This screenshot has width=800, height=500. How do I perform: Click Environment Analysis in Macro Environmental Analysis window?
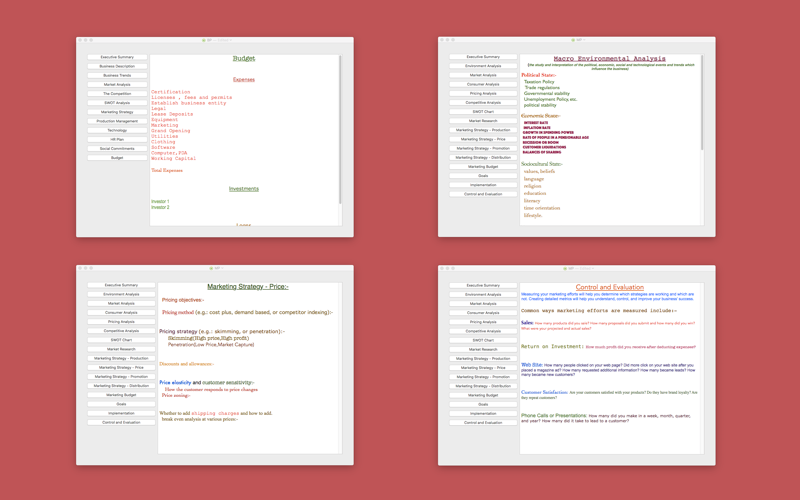(x=483, y=66)
